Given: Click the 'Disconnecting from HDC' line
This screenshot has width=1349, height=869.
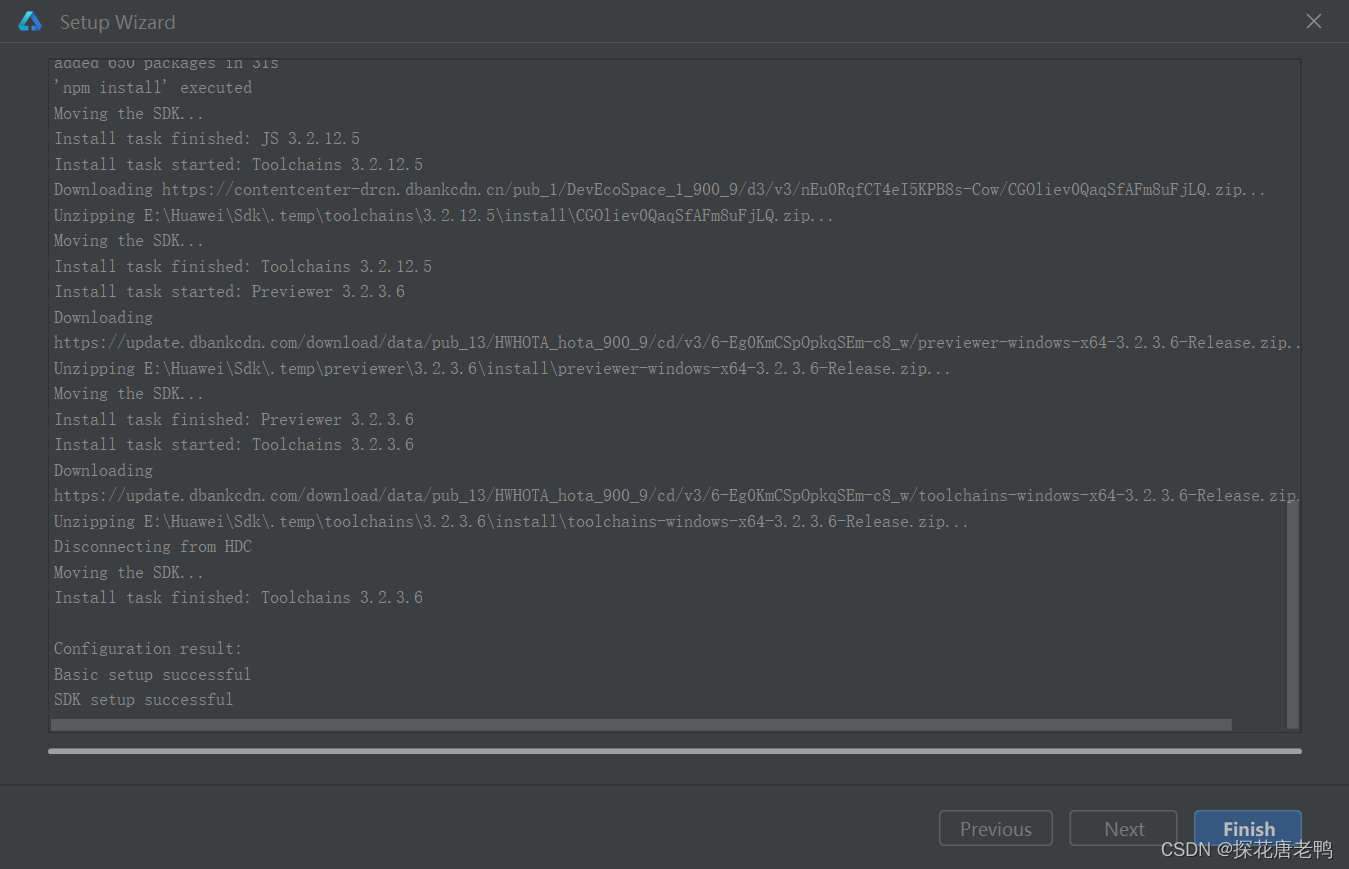Looking at the screenshot, I should pos(153,547).
